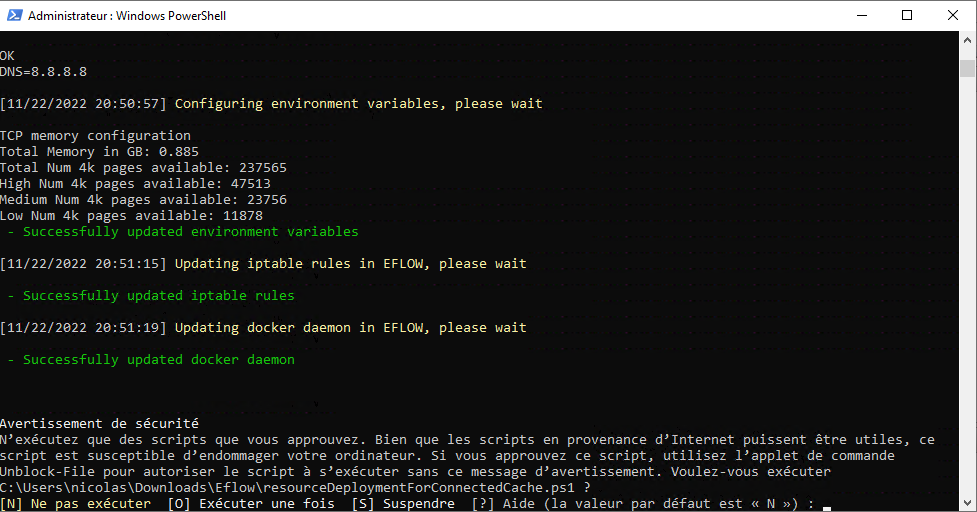This screenshot has width=977, height=512.
Task: Click the empty scrollbar track below thumb
Action: [967, 300]
